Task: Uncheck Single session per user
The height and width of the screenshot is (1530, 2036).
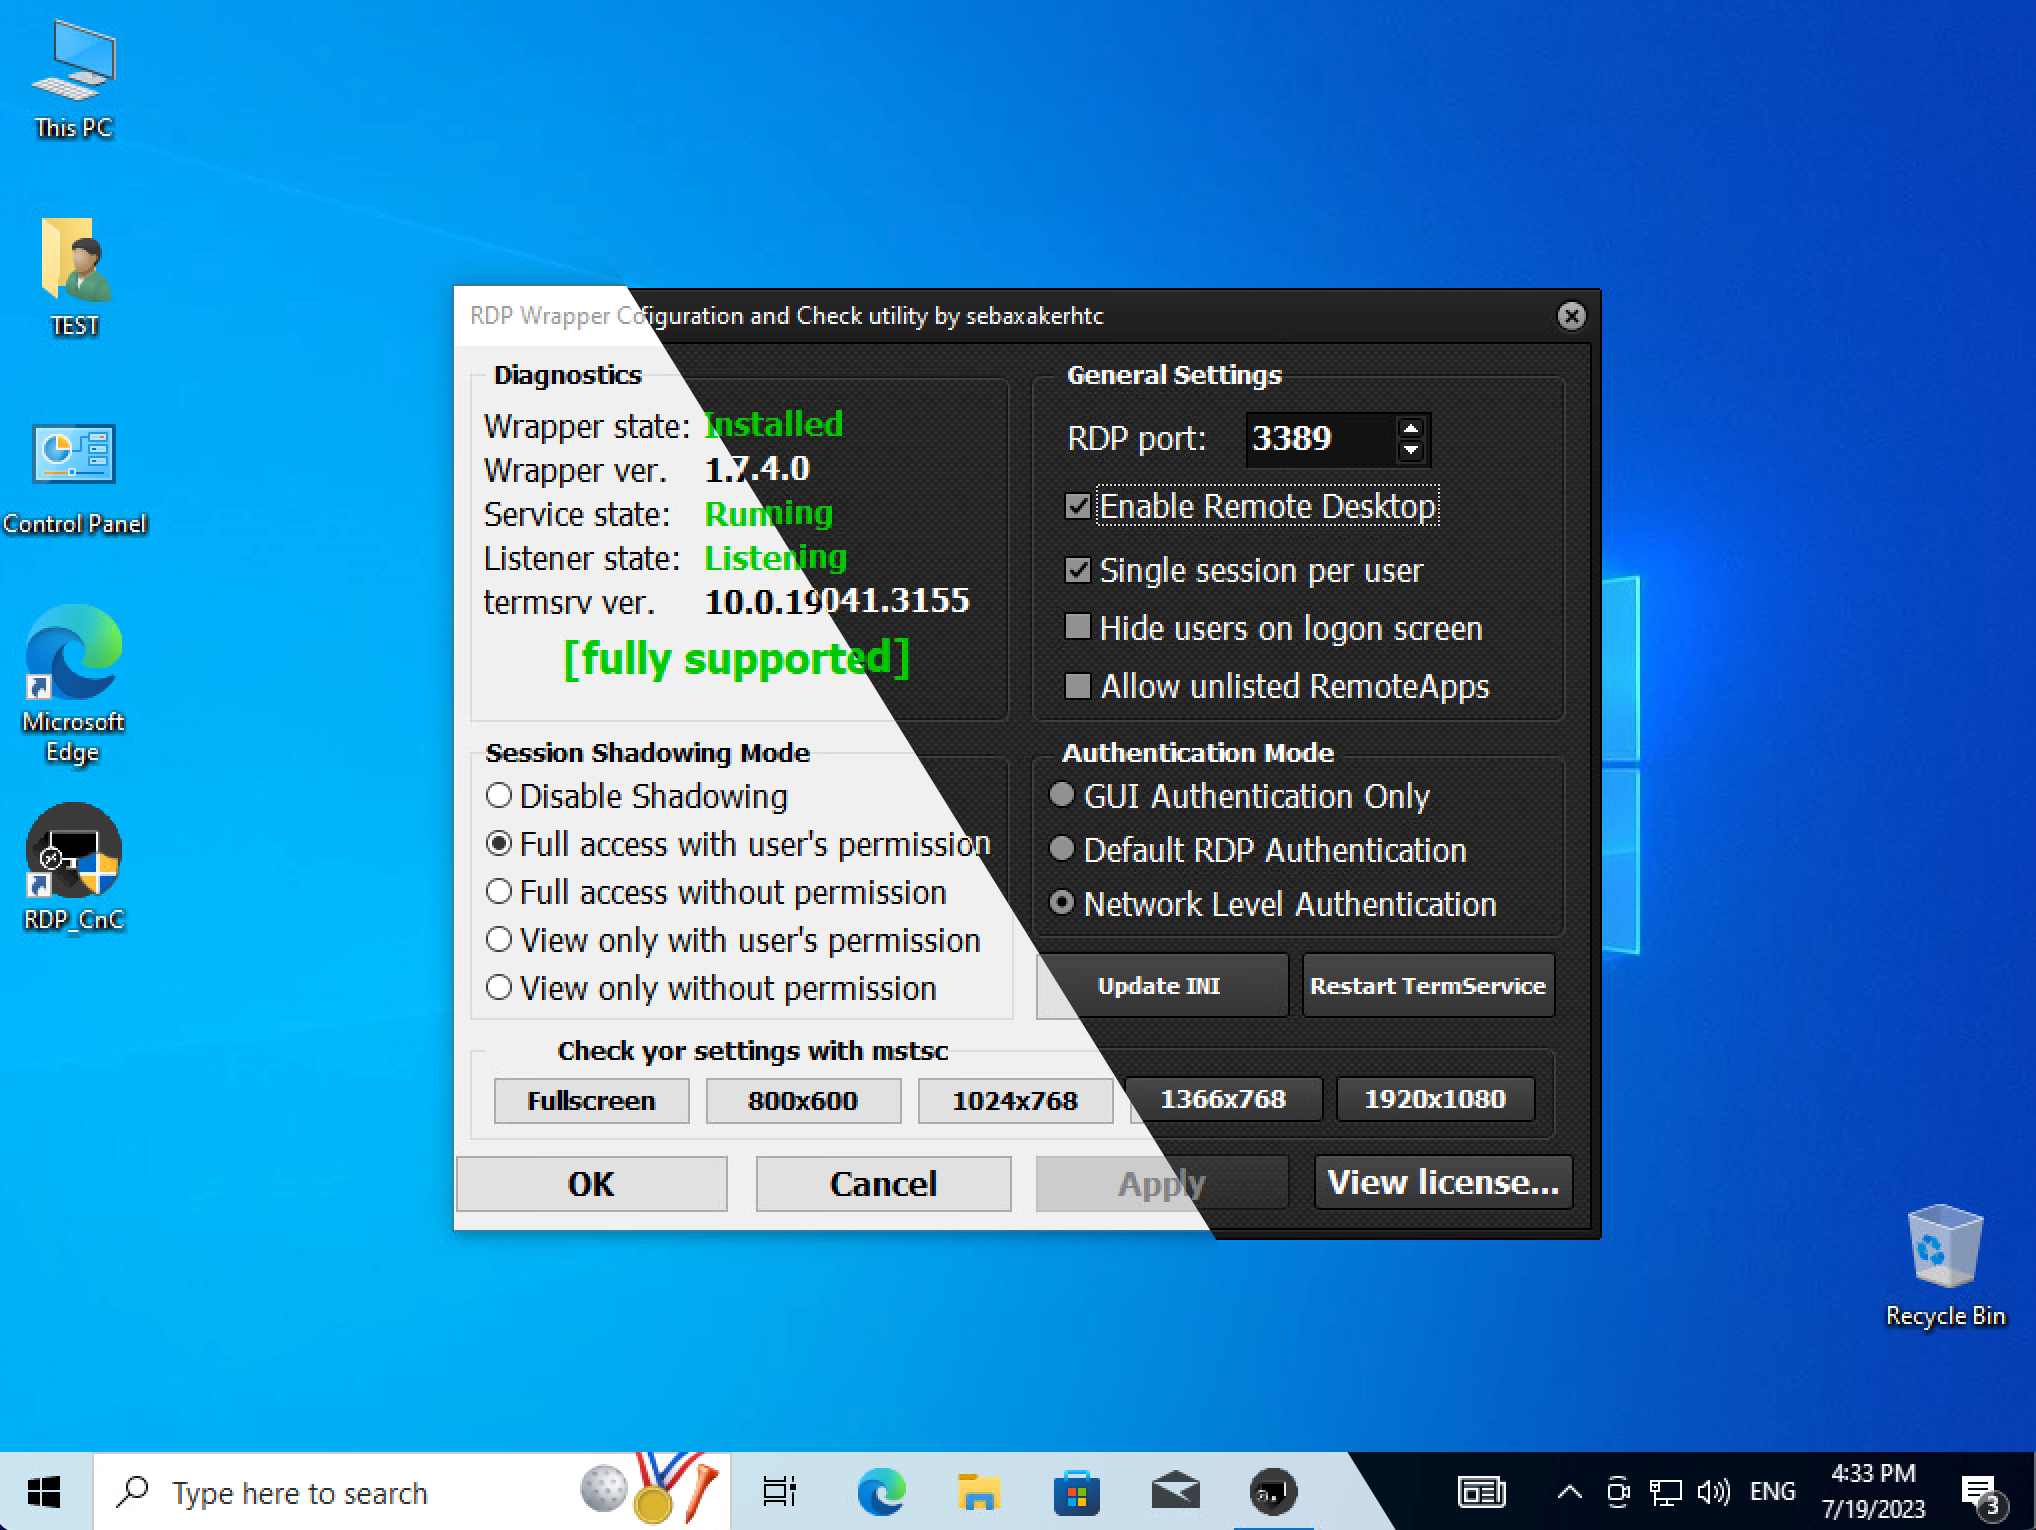Action: click(1078, 571)
